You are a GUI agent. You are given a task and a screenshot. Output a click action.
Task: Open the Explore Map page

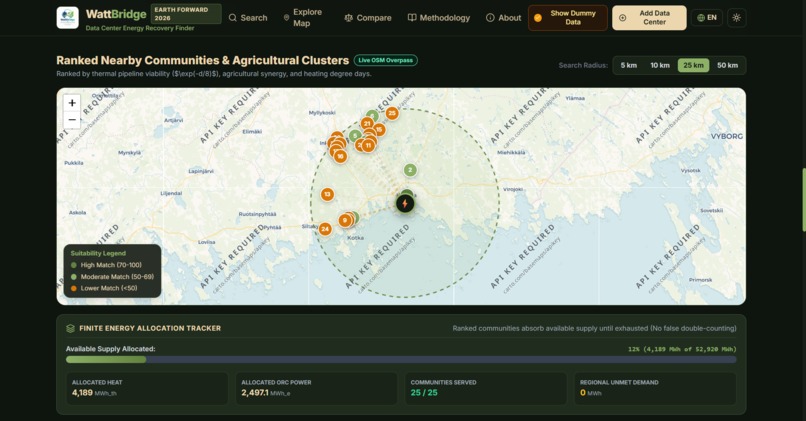coord(303,17)
